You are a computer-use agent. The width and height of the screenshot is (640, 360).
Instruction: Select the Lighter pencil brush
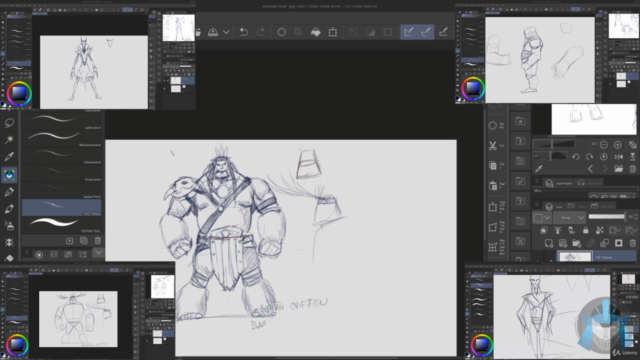click(x=62, y=121)
